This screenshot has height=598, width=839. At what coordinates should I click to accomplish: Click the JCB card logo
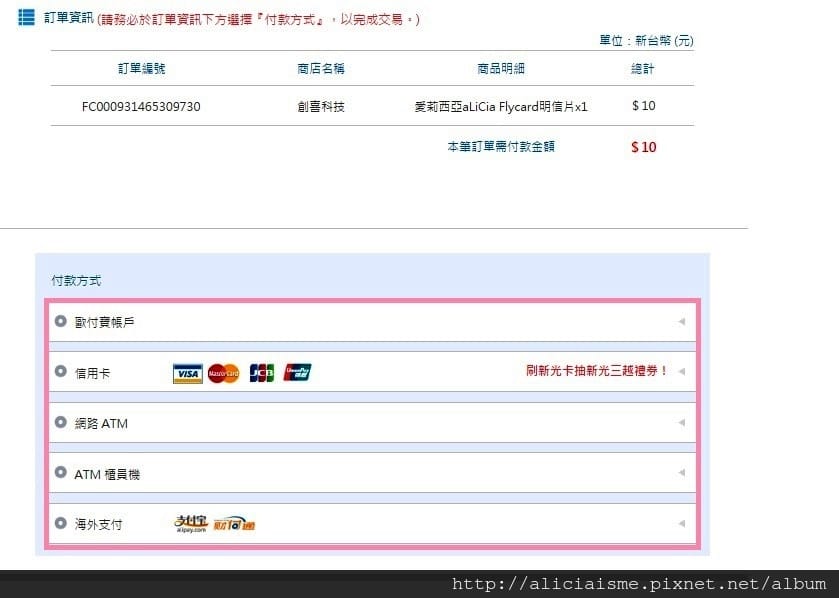[x=262, y=373]
